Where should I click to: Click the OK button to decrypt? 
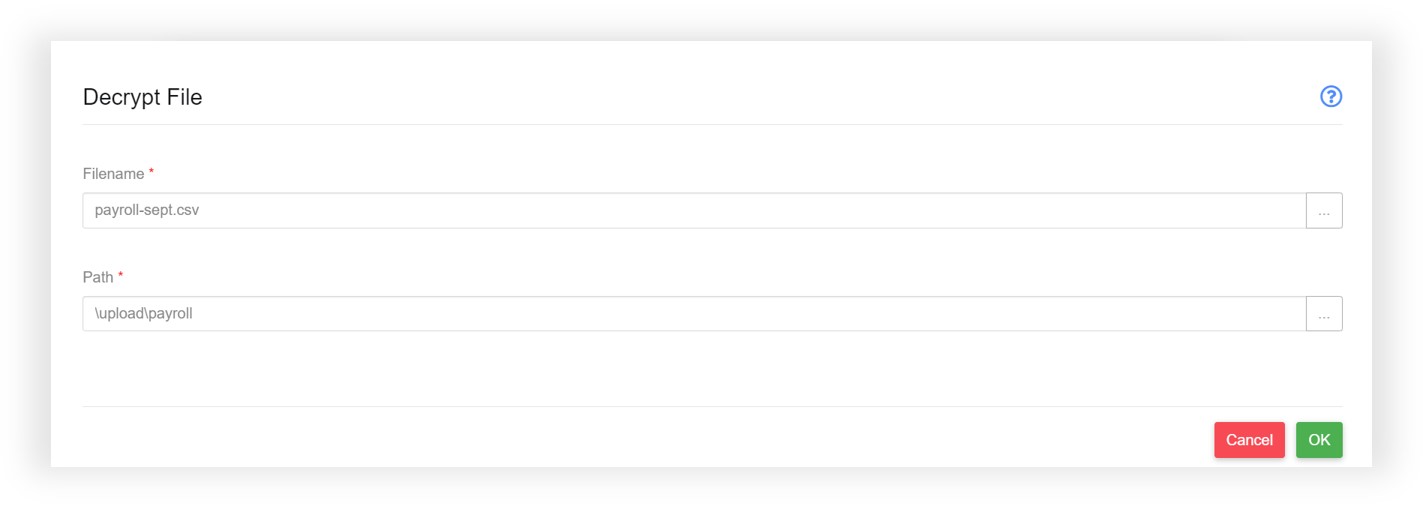1319,440
